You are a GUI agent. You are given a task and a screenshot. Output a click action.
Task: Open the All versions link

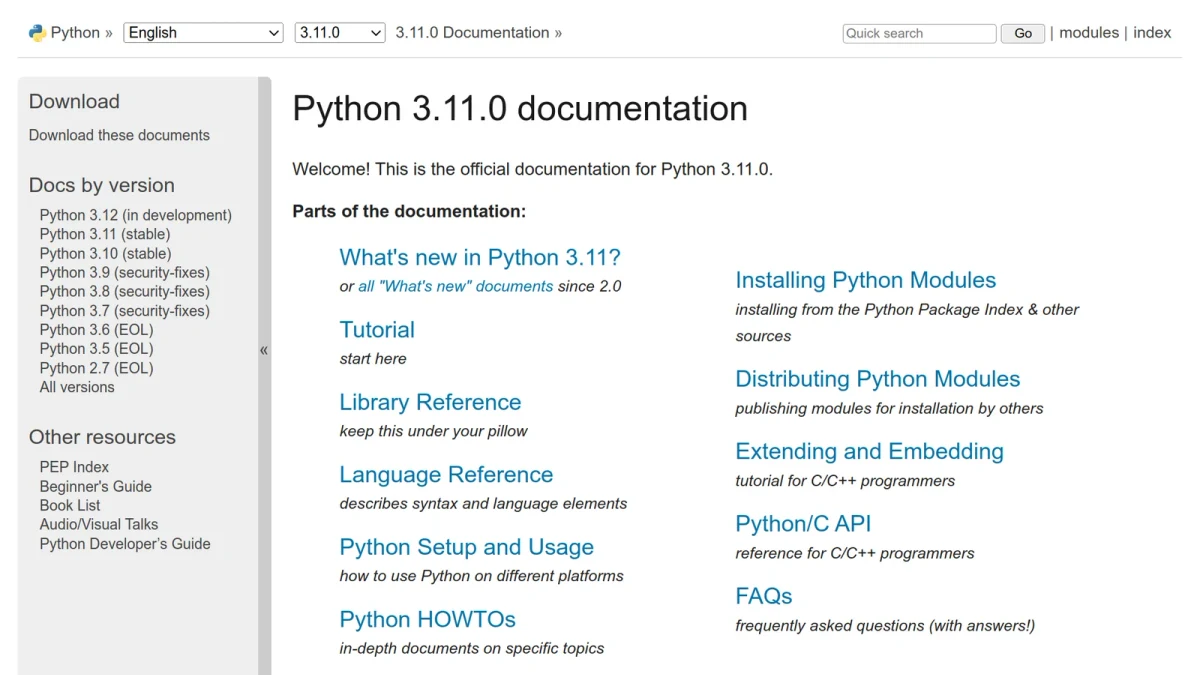click(x=77, y=387)
